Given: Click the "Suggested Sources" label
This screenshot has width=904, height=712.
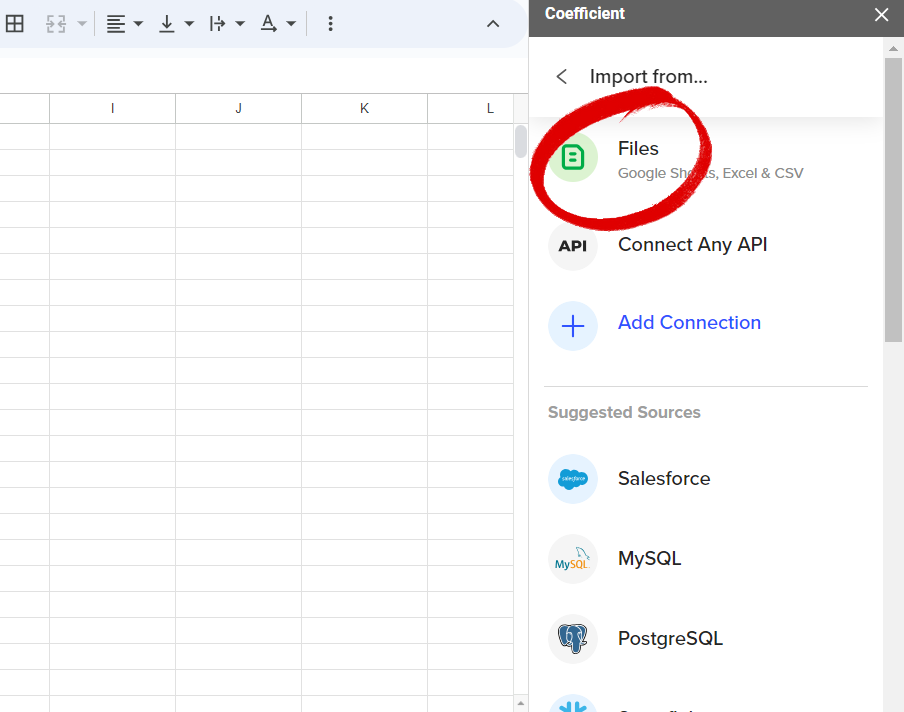Looking at the screenshot, I should point(624,412).
